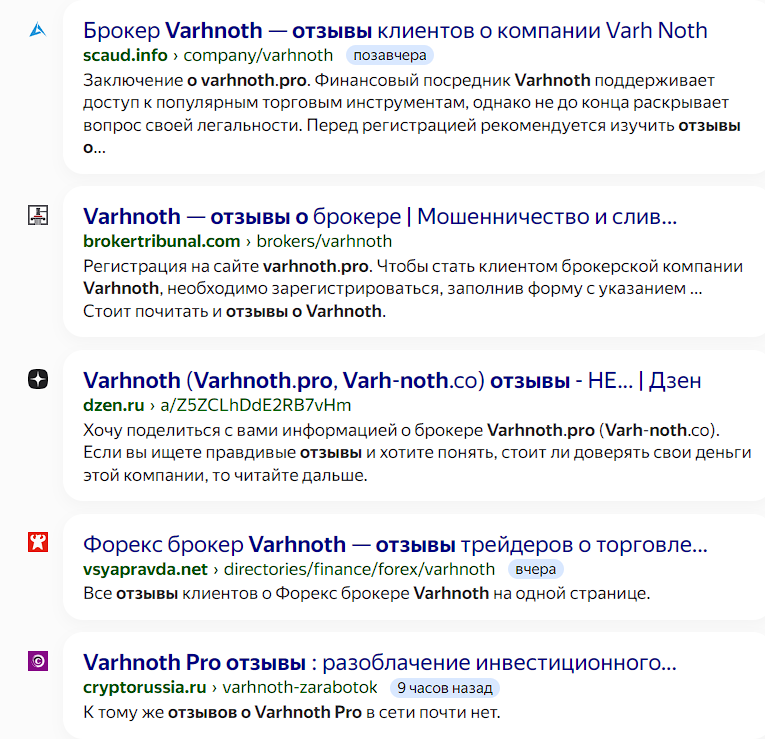Open 'Varhnoth Pro отзывы: разоблачение' result
Viewport: 765px width, 739px height.
380,662
